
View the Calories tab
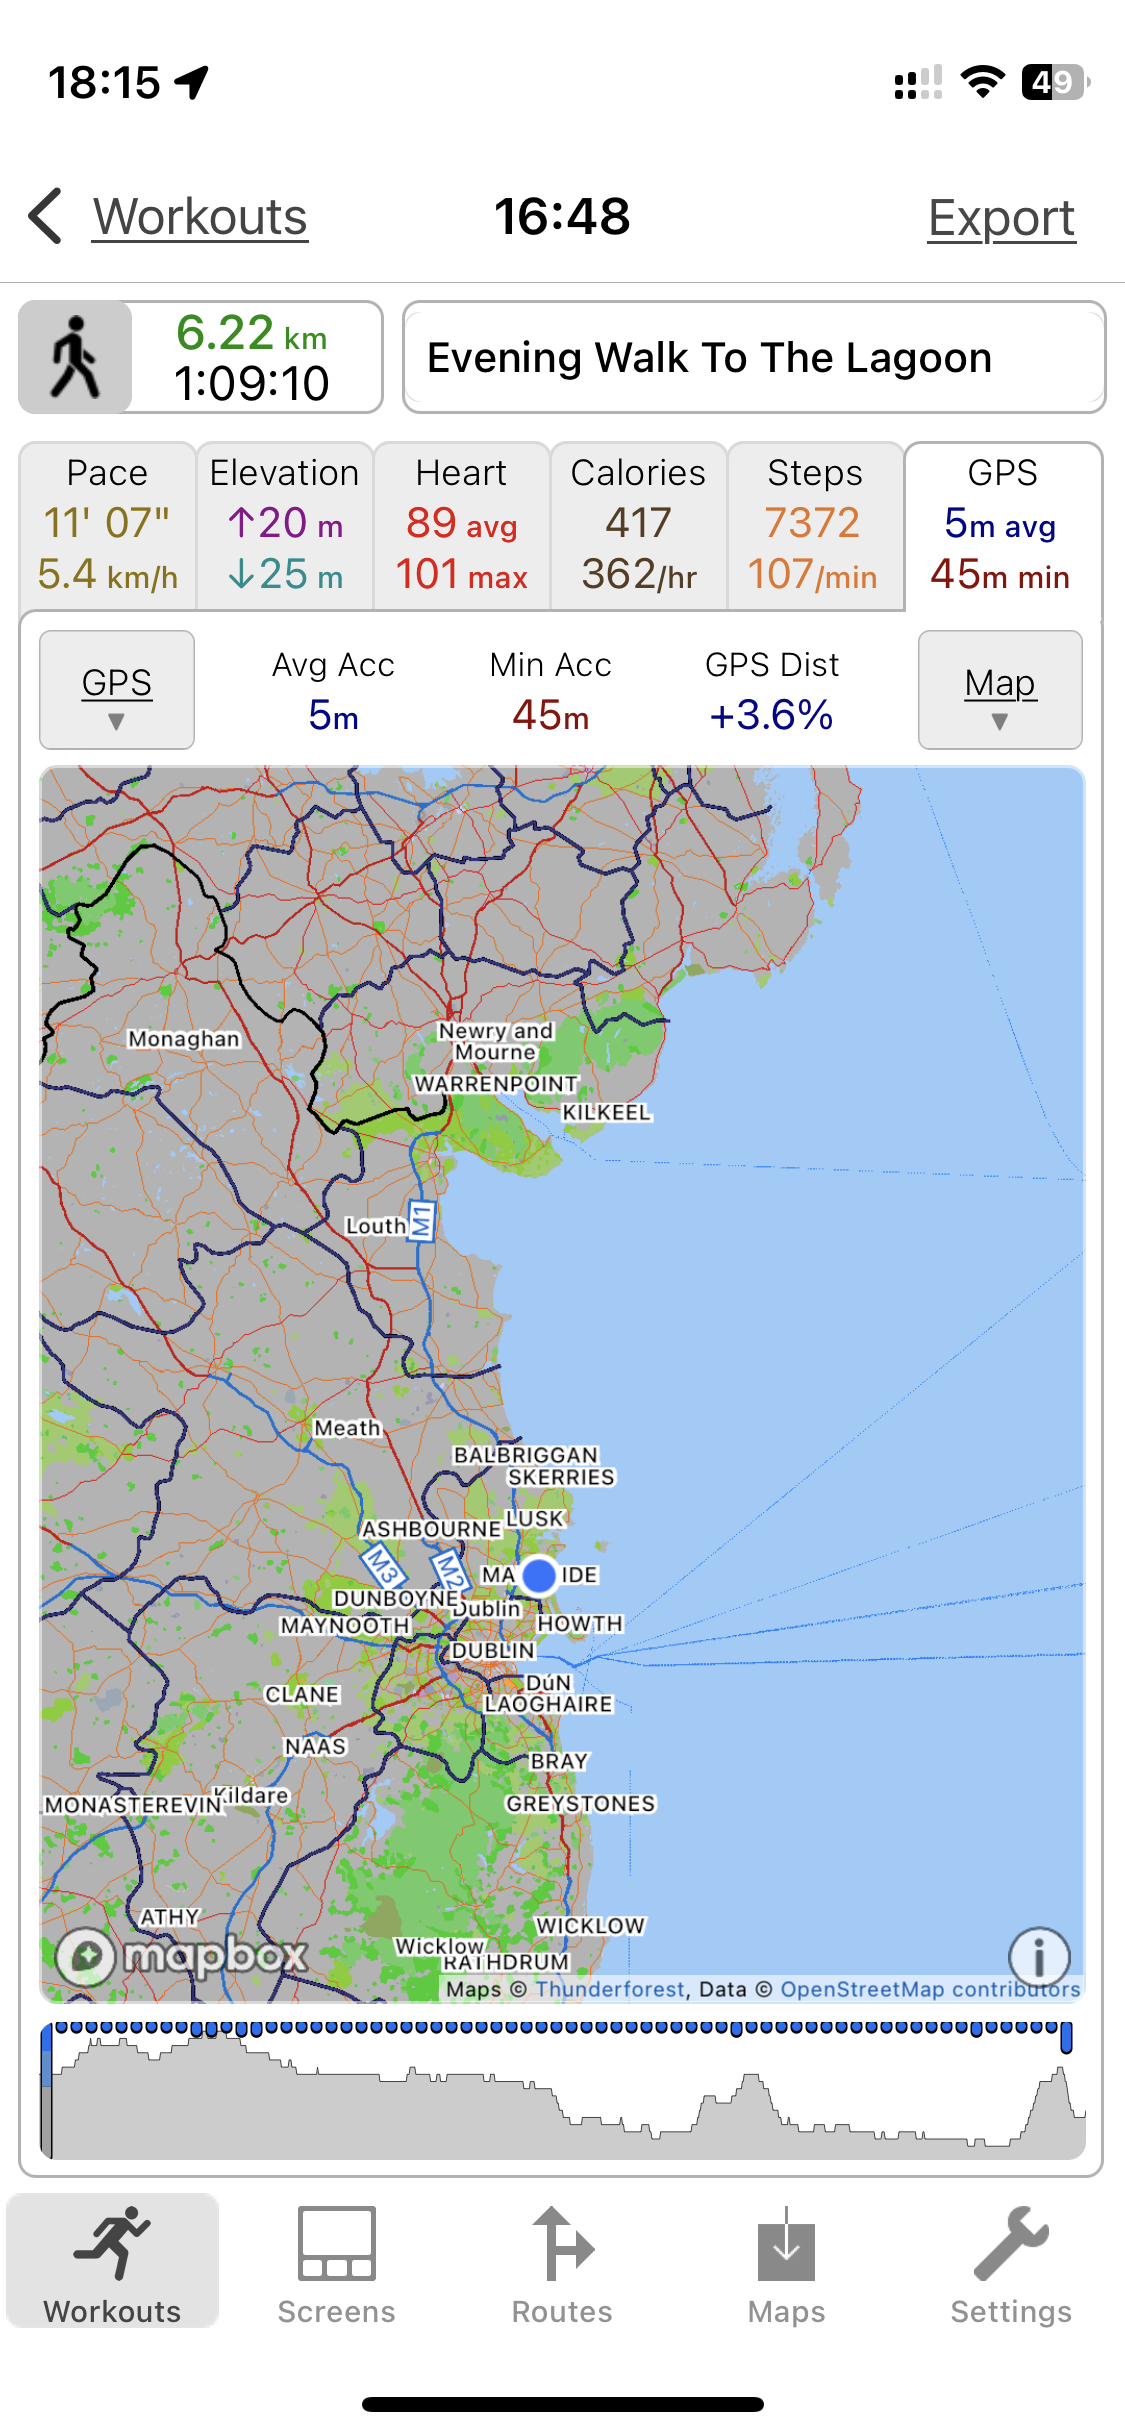pos(638,525)
